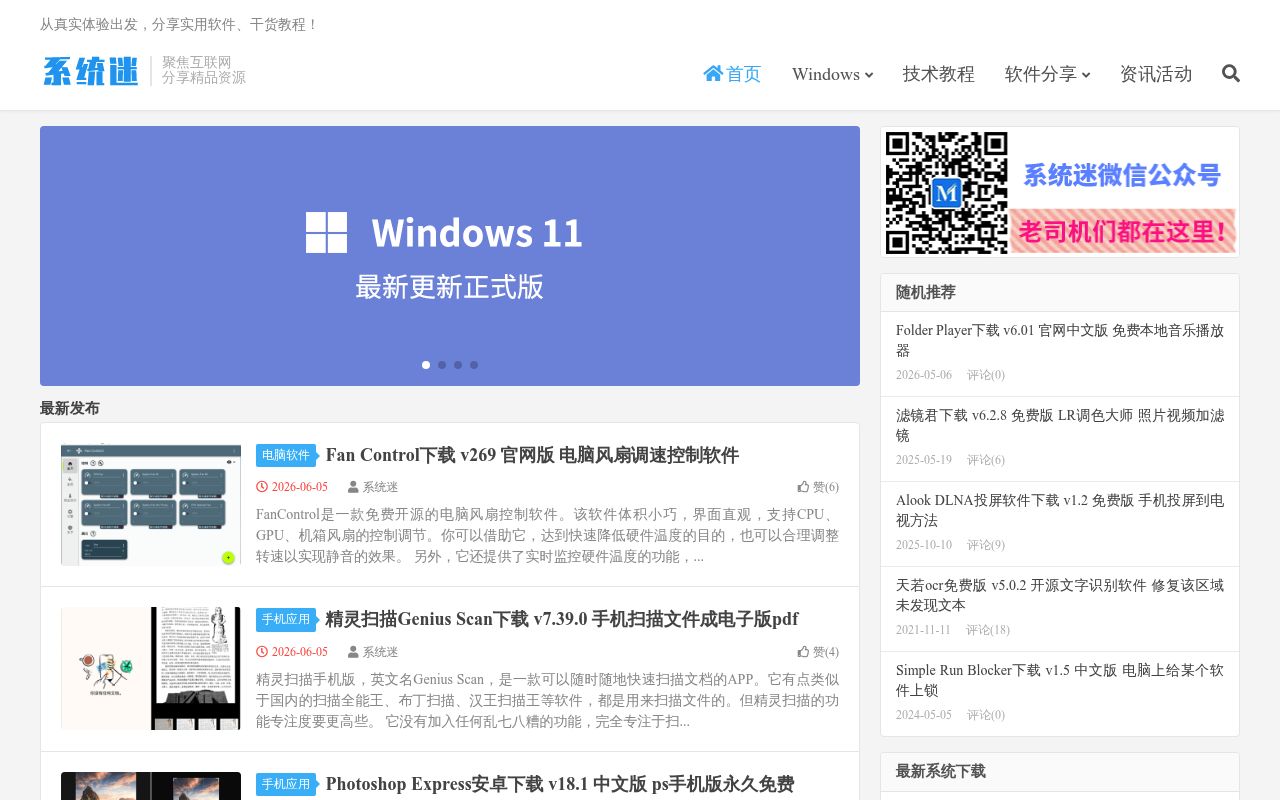Open the Fan Control post thumbnail
This screenshot has height=800, width=1280.
tap(151, 505)
